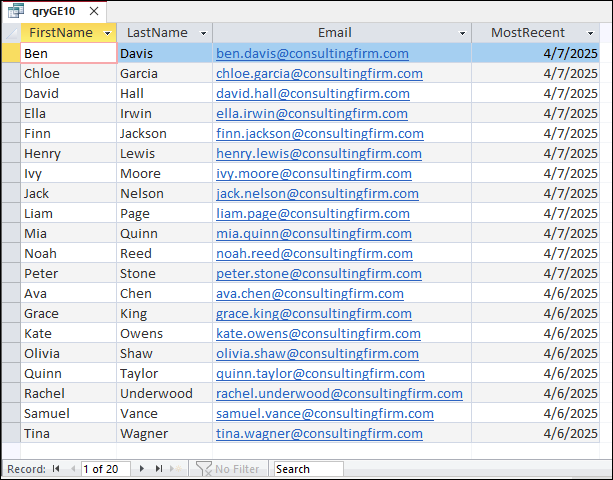Open LastName column filter dropdown

click(203, 34)
